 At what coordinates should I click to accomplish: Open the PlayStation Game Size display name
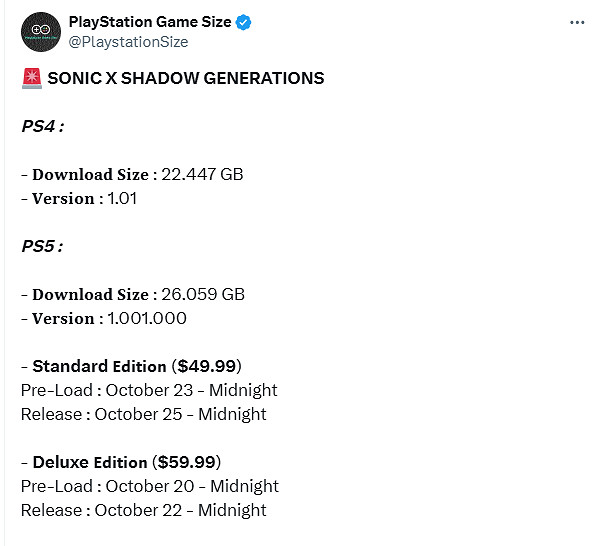(x=150, y=23)
